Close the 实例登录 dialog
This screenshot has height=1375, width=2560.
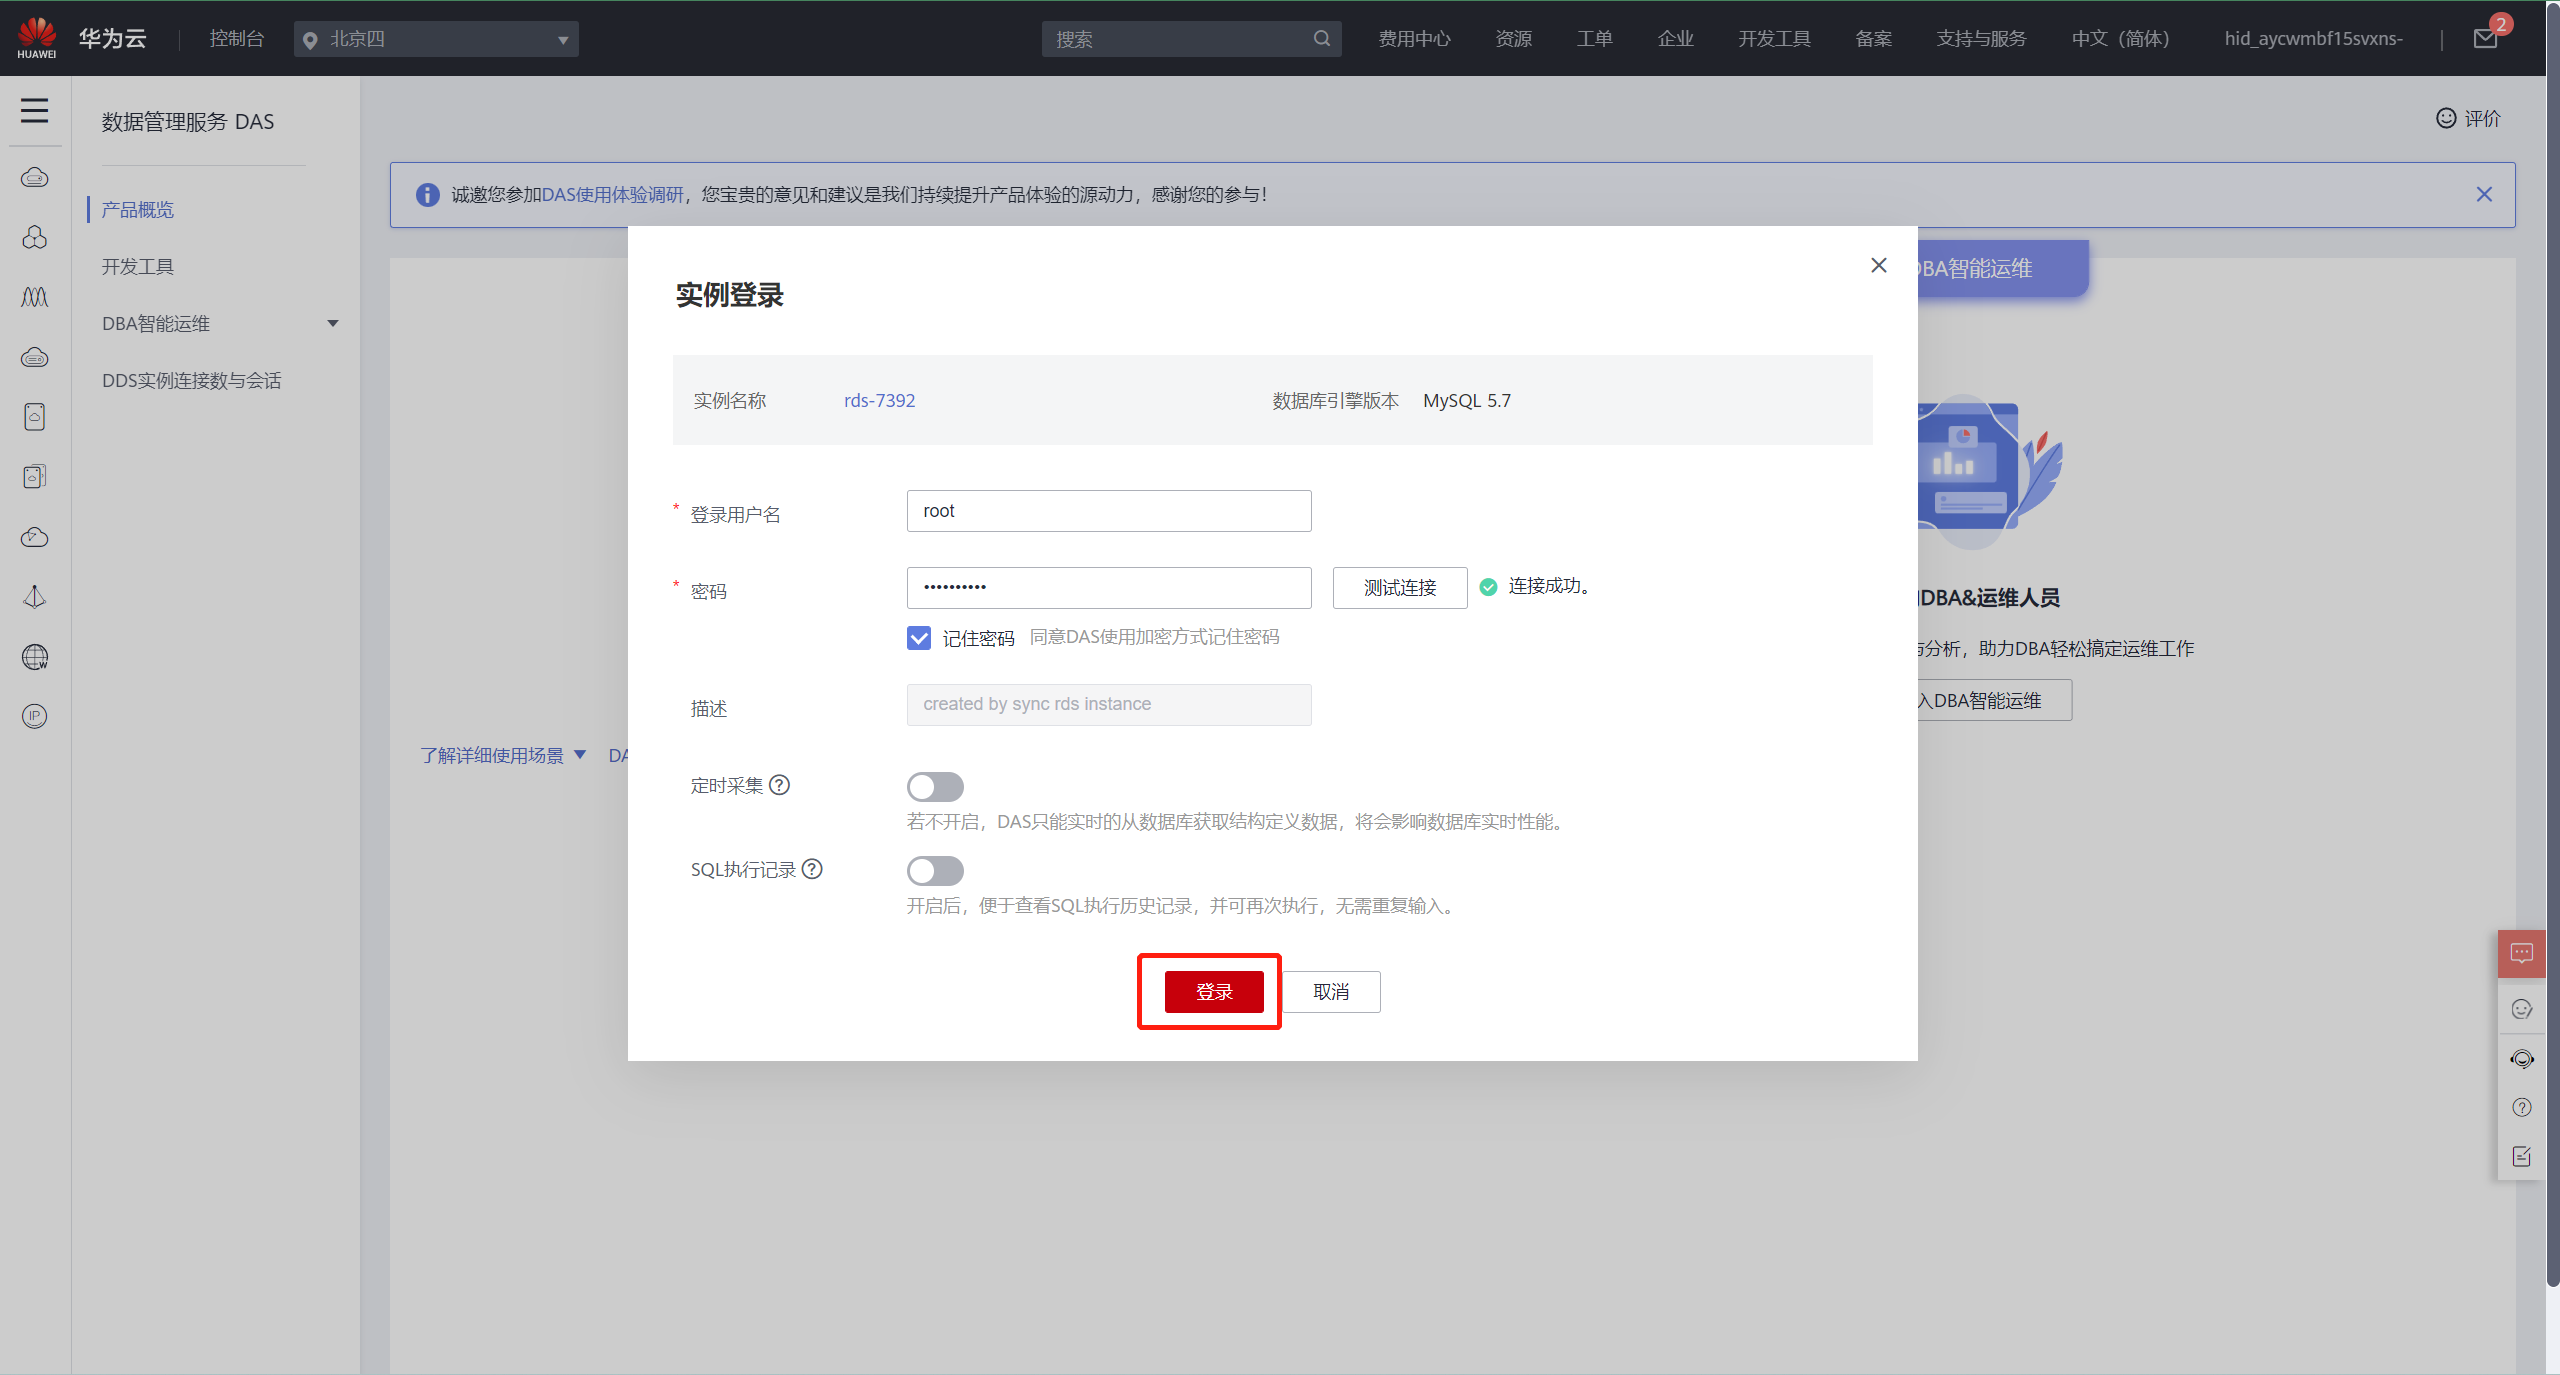pyautogui.click(x=1879, y=265)
